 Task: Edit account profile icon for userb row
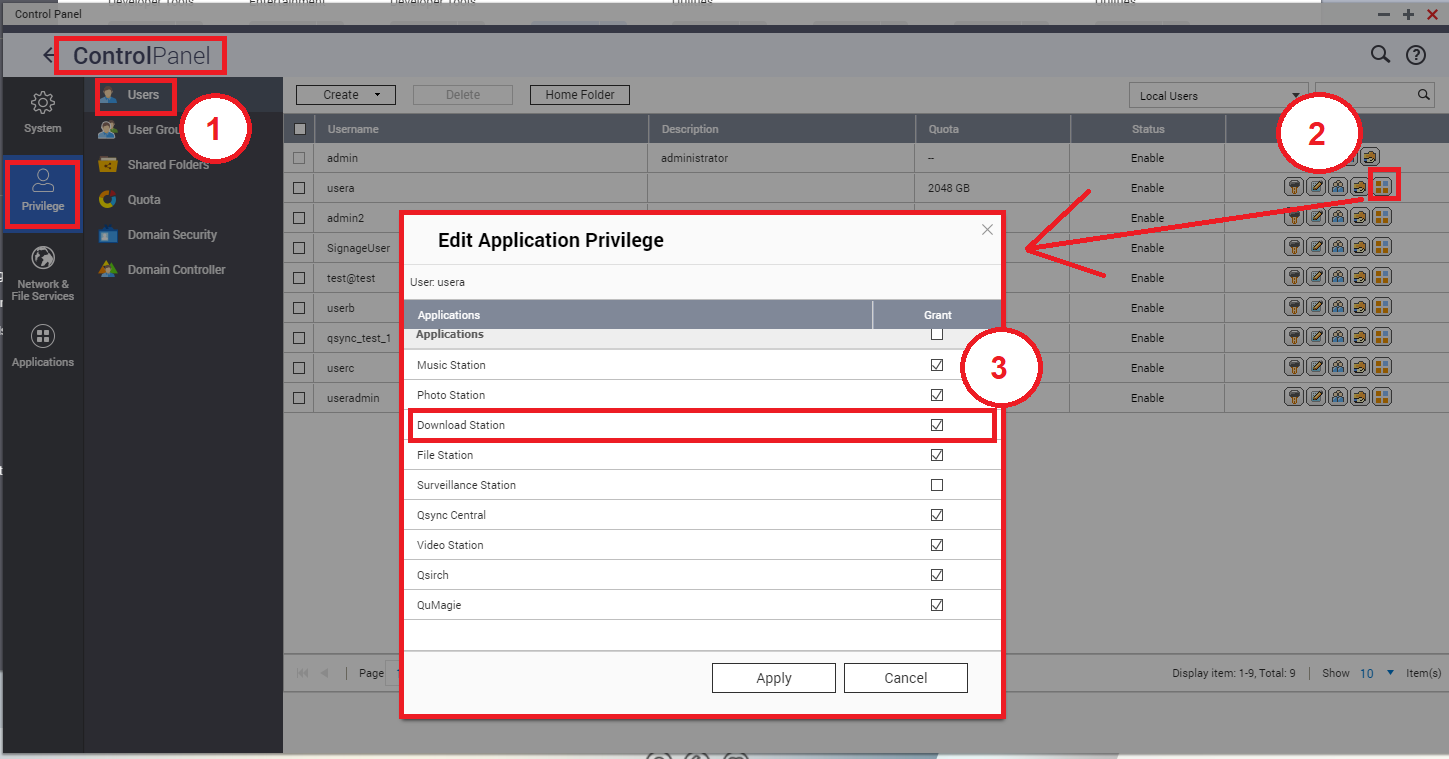tap(1316, 308)
